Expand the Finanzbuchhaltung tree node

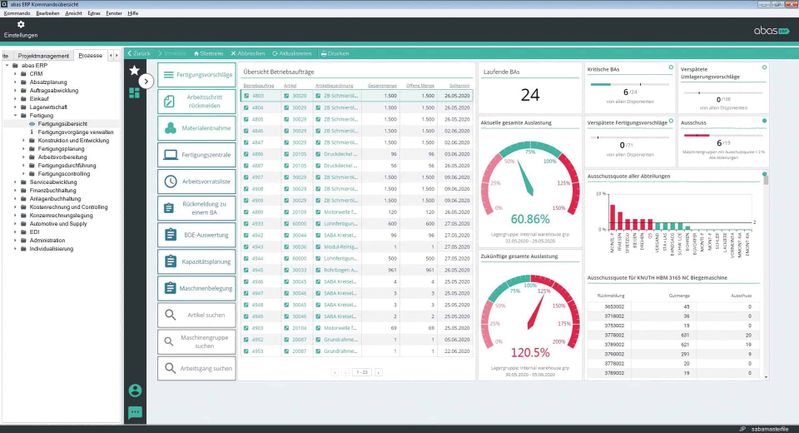tap(15, 191)
